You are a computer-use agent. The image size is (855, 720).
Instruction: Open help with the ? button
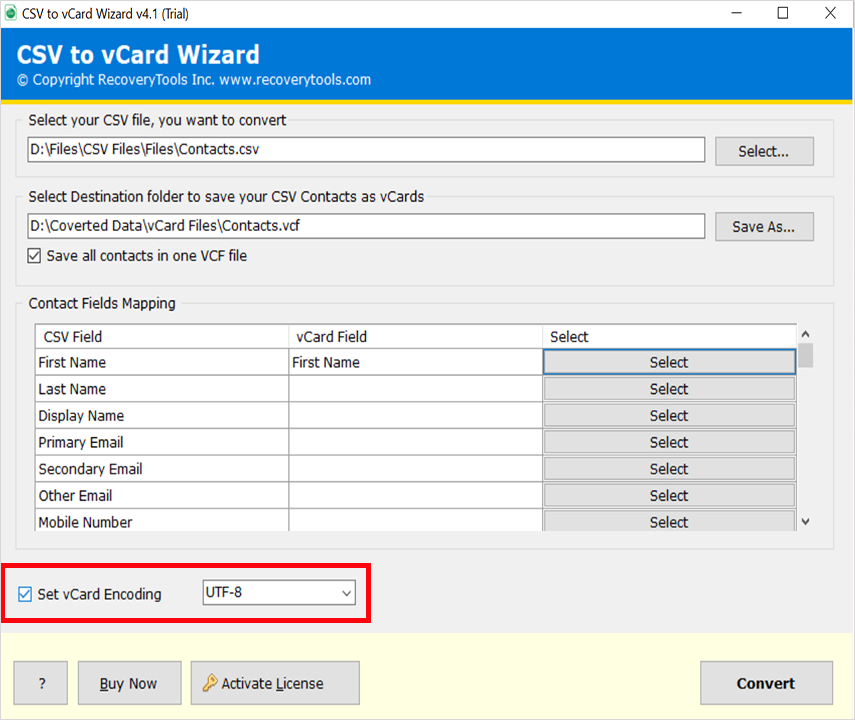(41, 683)
